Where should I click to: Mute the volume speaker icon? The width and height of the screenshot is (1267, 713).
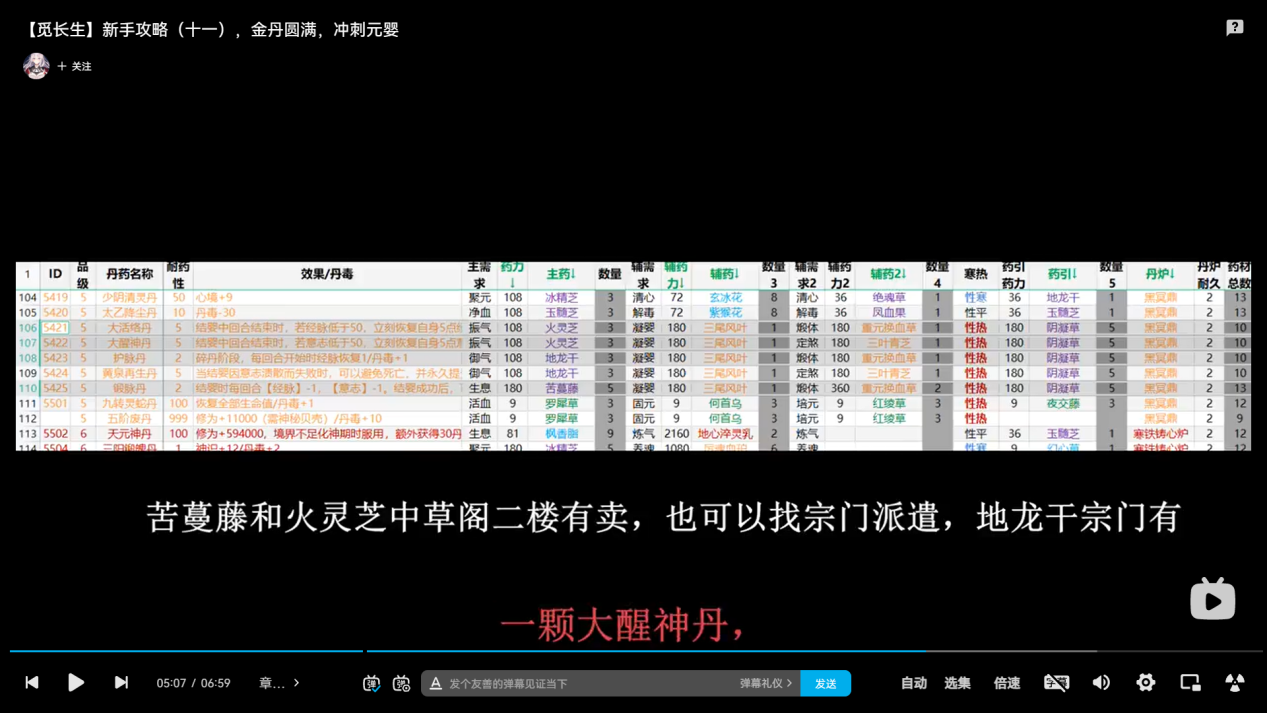pyautogui.click(x=1101, y=682)
